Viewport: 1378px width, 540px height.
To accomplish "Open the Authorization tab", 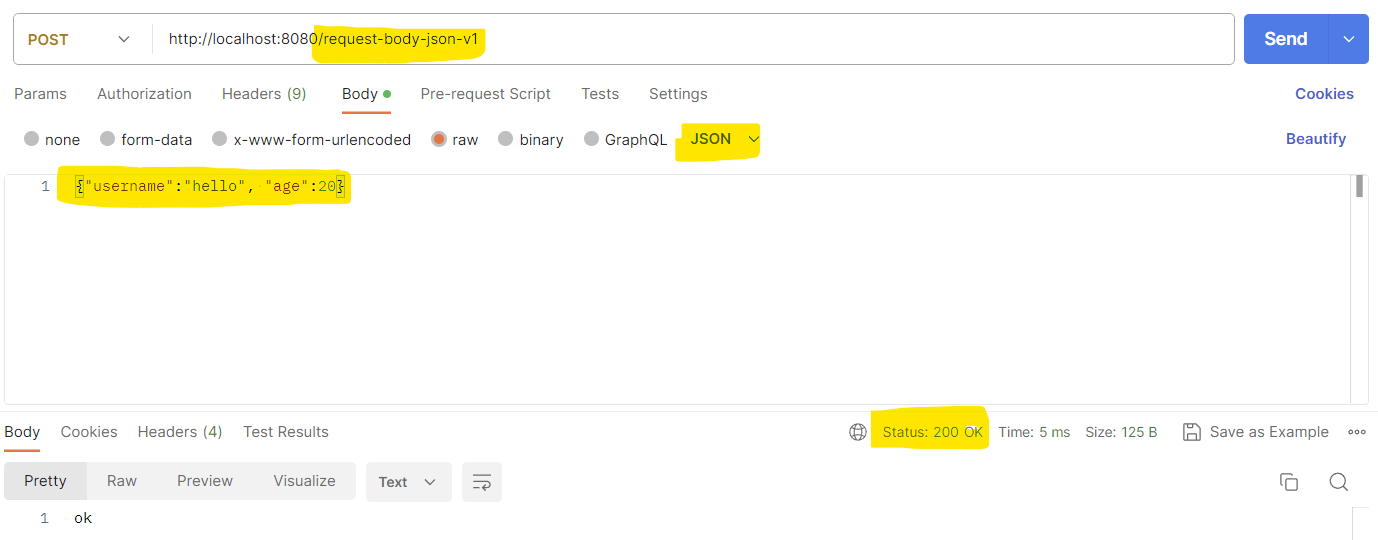I will (144, 94).
